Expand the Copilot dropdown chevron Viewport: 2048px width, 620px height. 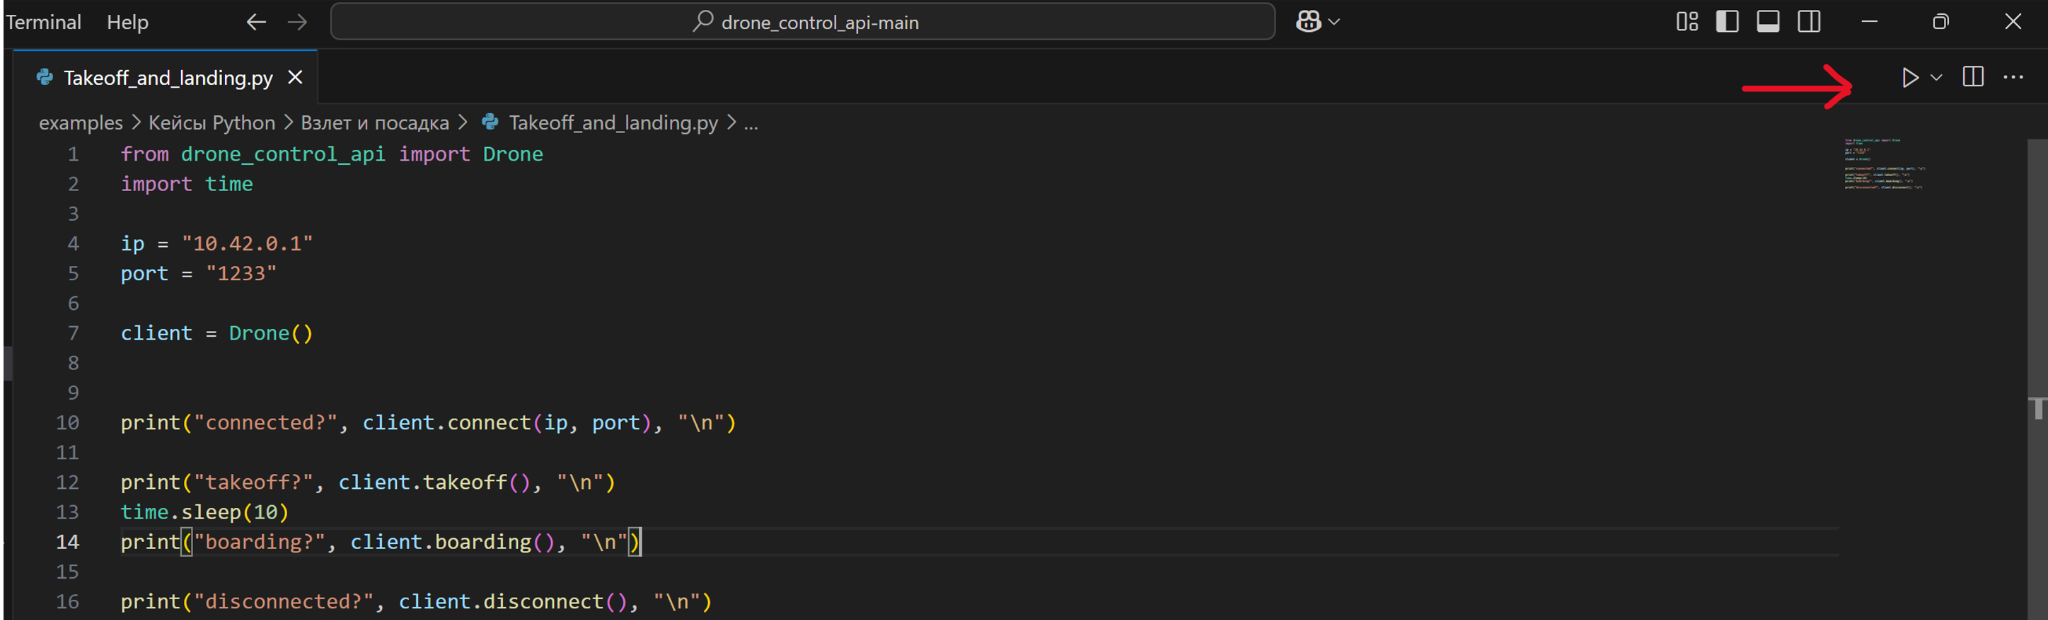[1334, 22]
